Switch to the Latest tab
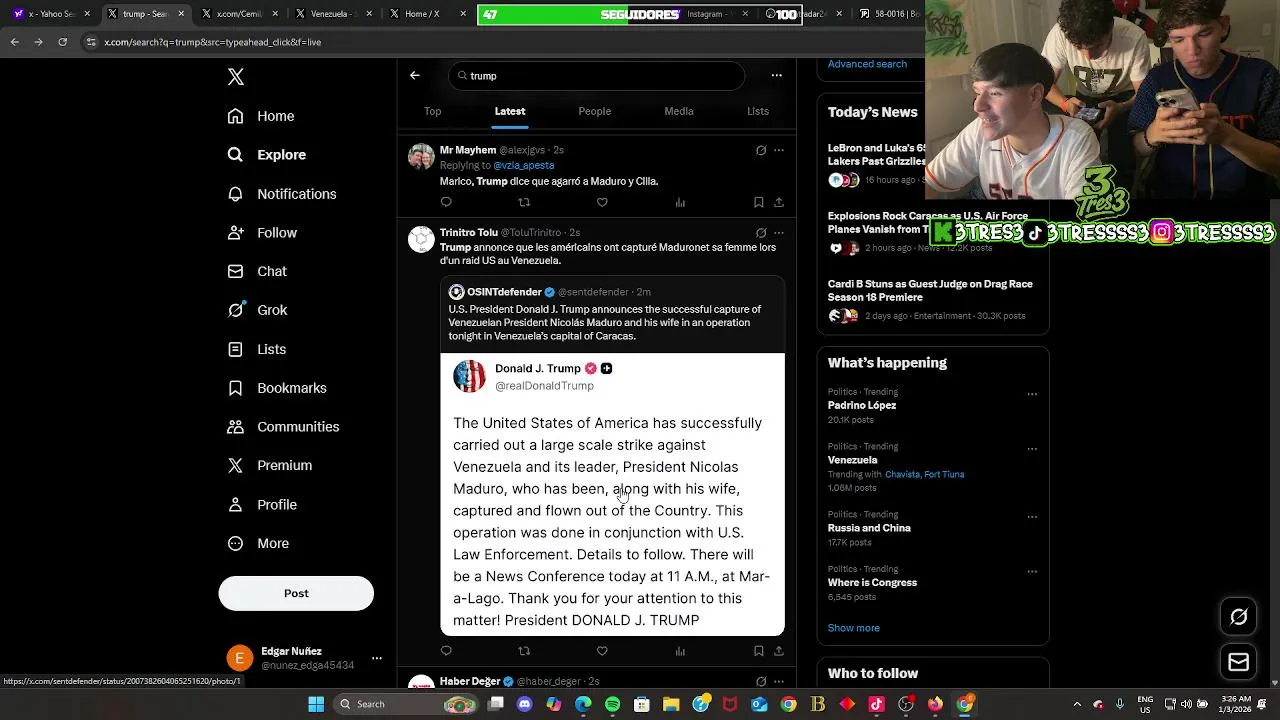Viewport: 1280px width, 720px height. (x=510, y=111)
